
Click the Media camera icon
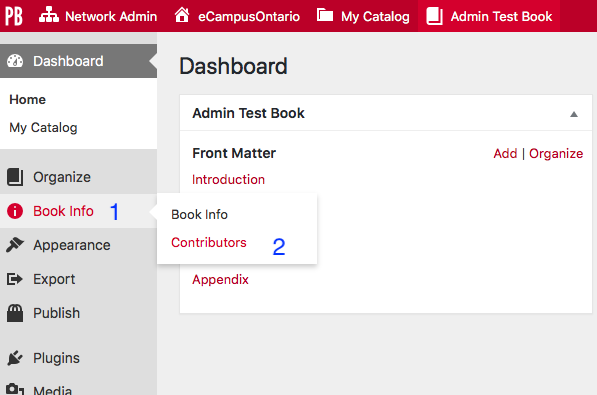coord(15,389)
